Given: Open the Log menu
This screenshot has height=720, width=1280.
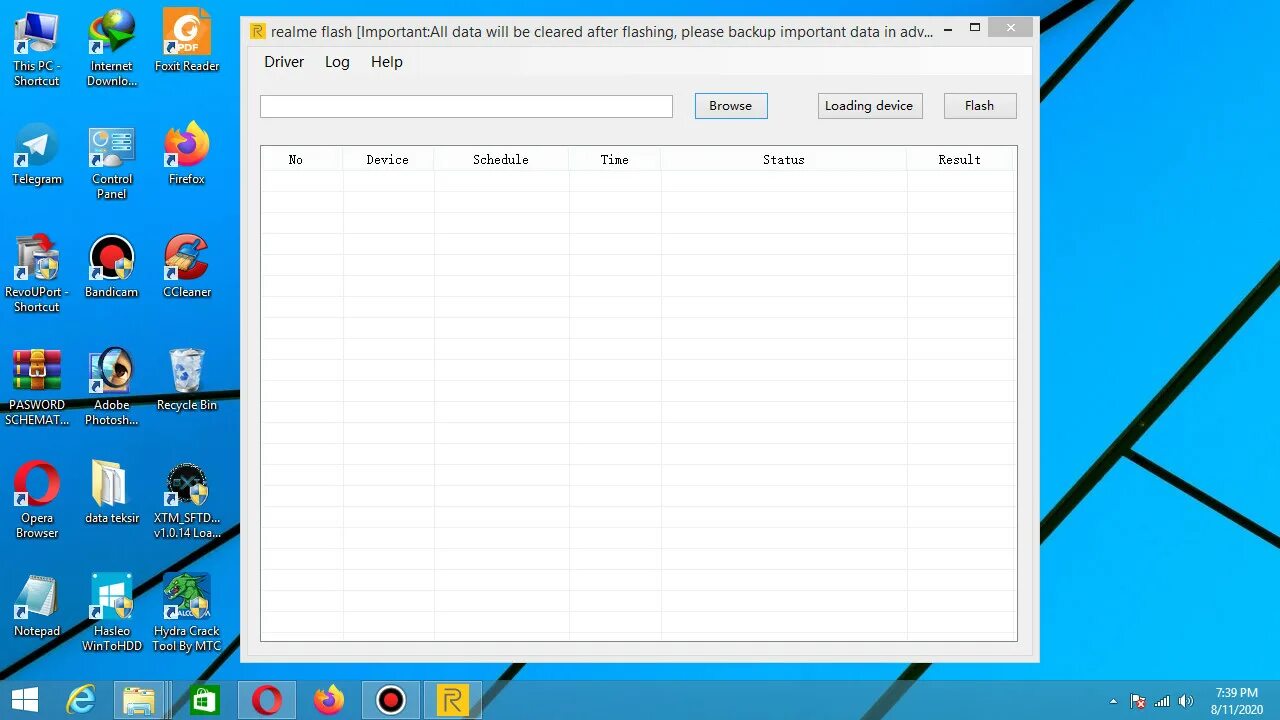Looking at the screenshot, I should tap(337, 62).
